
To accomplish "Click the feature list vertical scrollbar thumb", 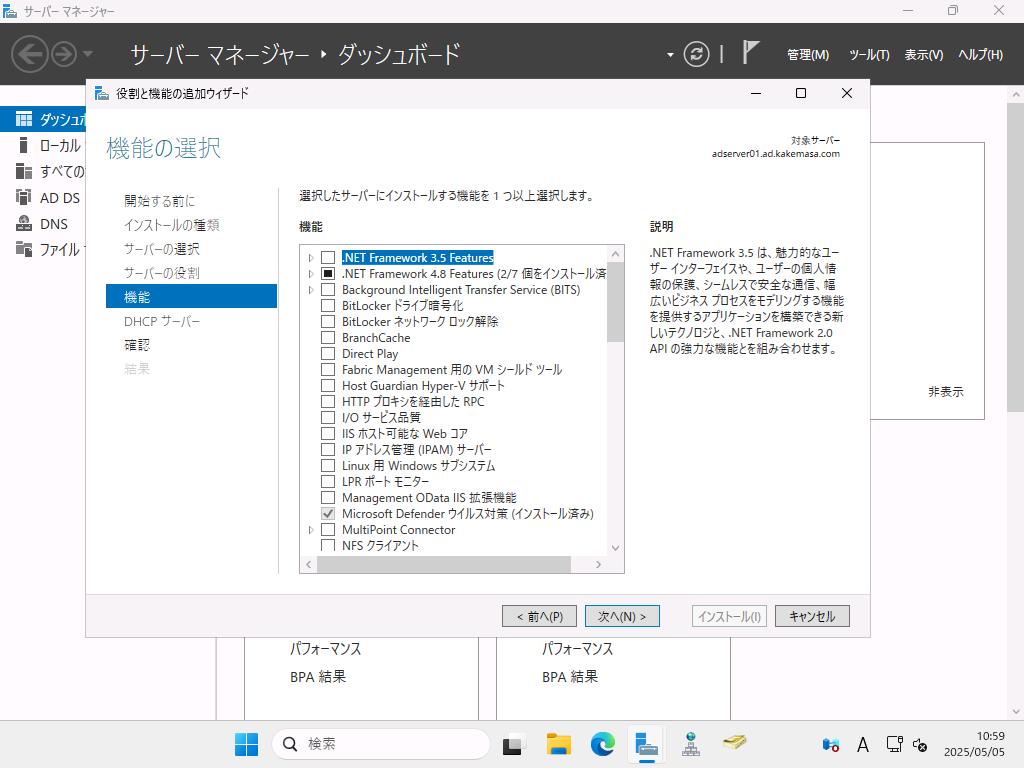I will pos(615,302).
